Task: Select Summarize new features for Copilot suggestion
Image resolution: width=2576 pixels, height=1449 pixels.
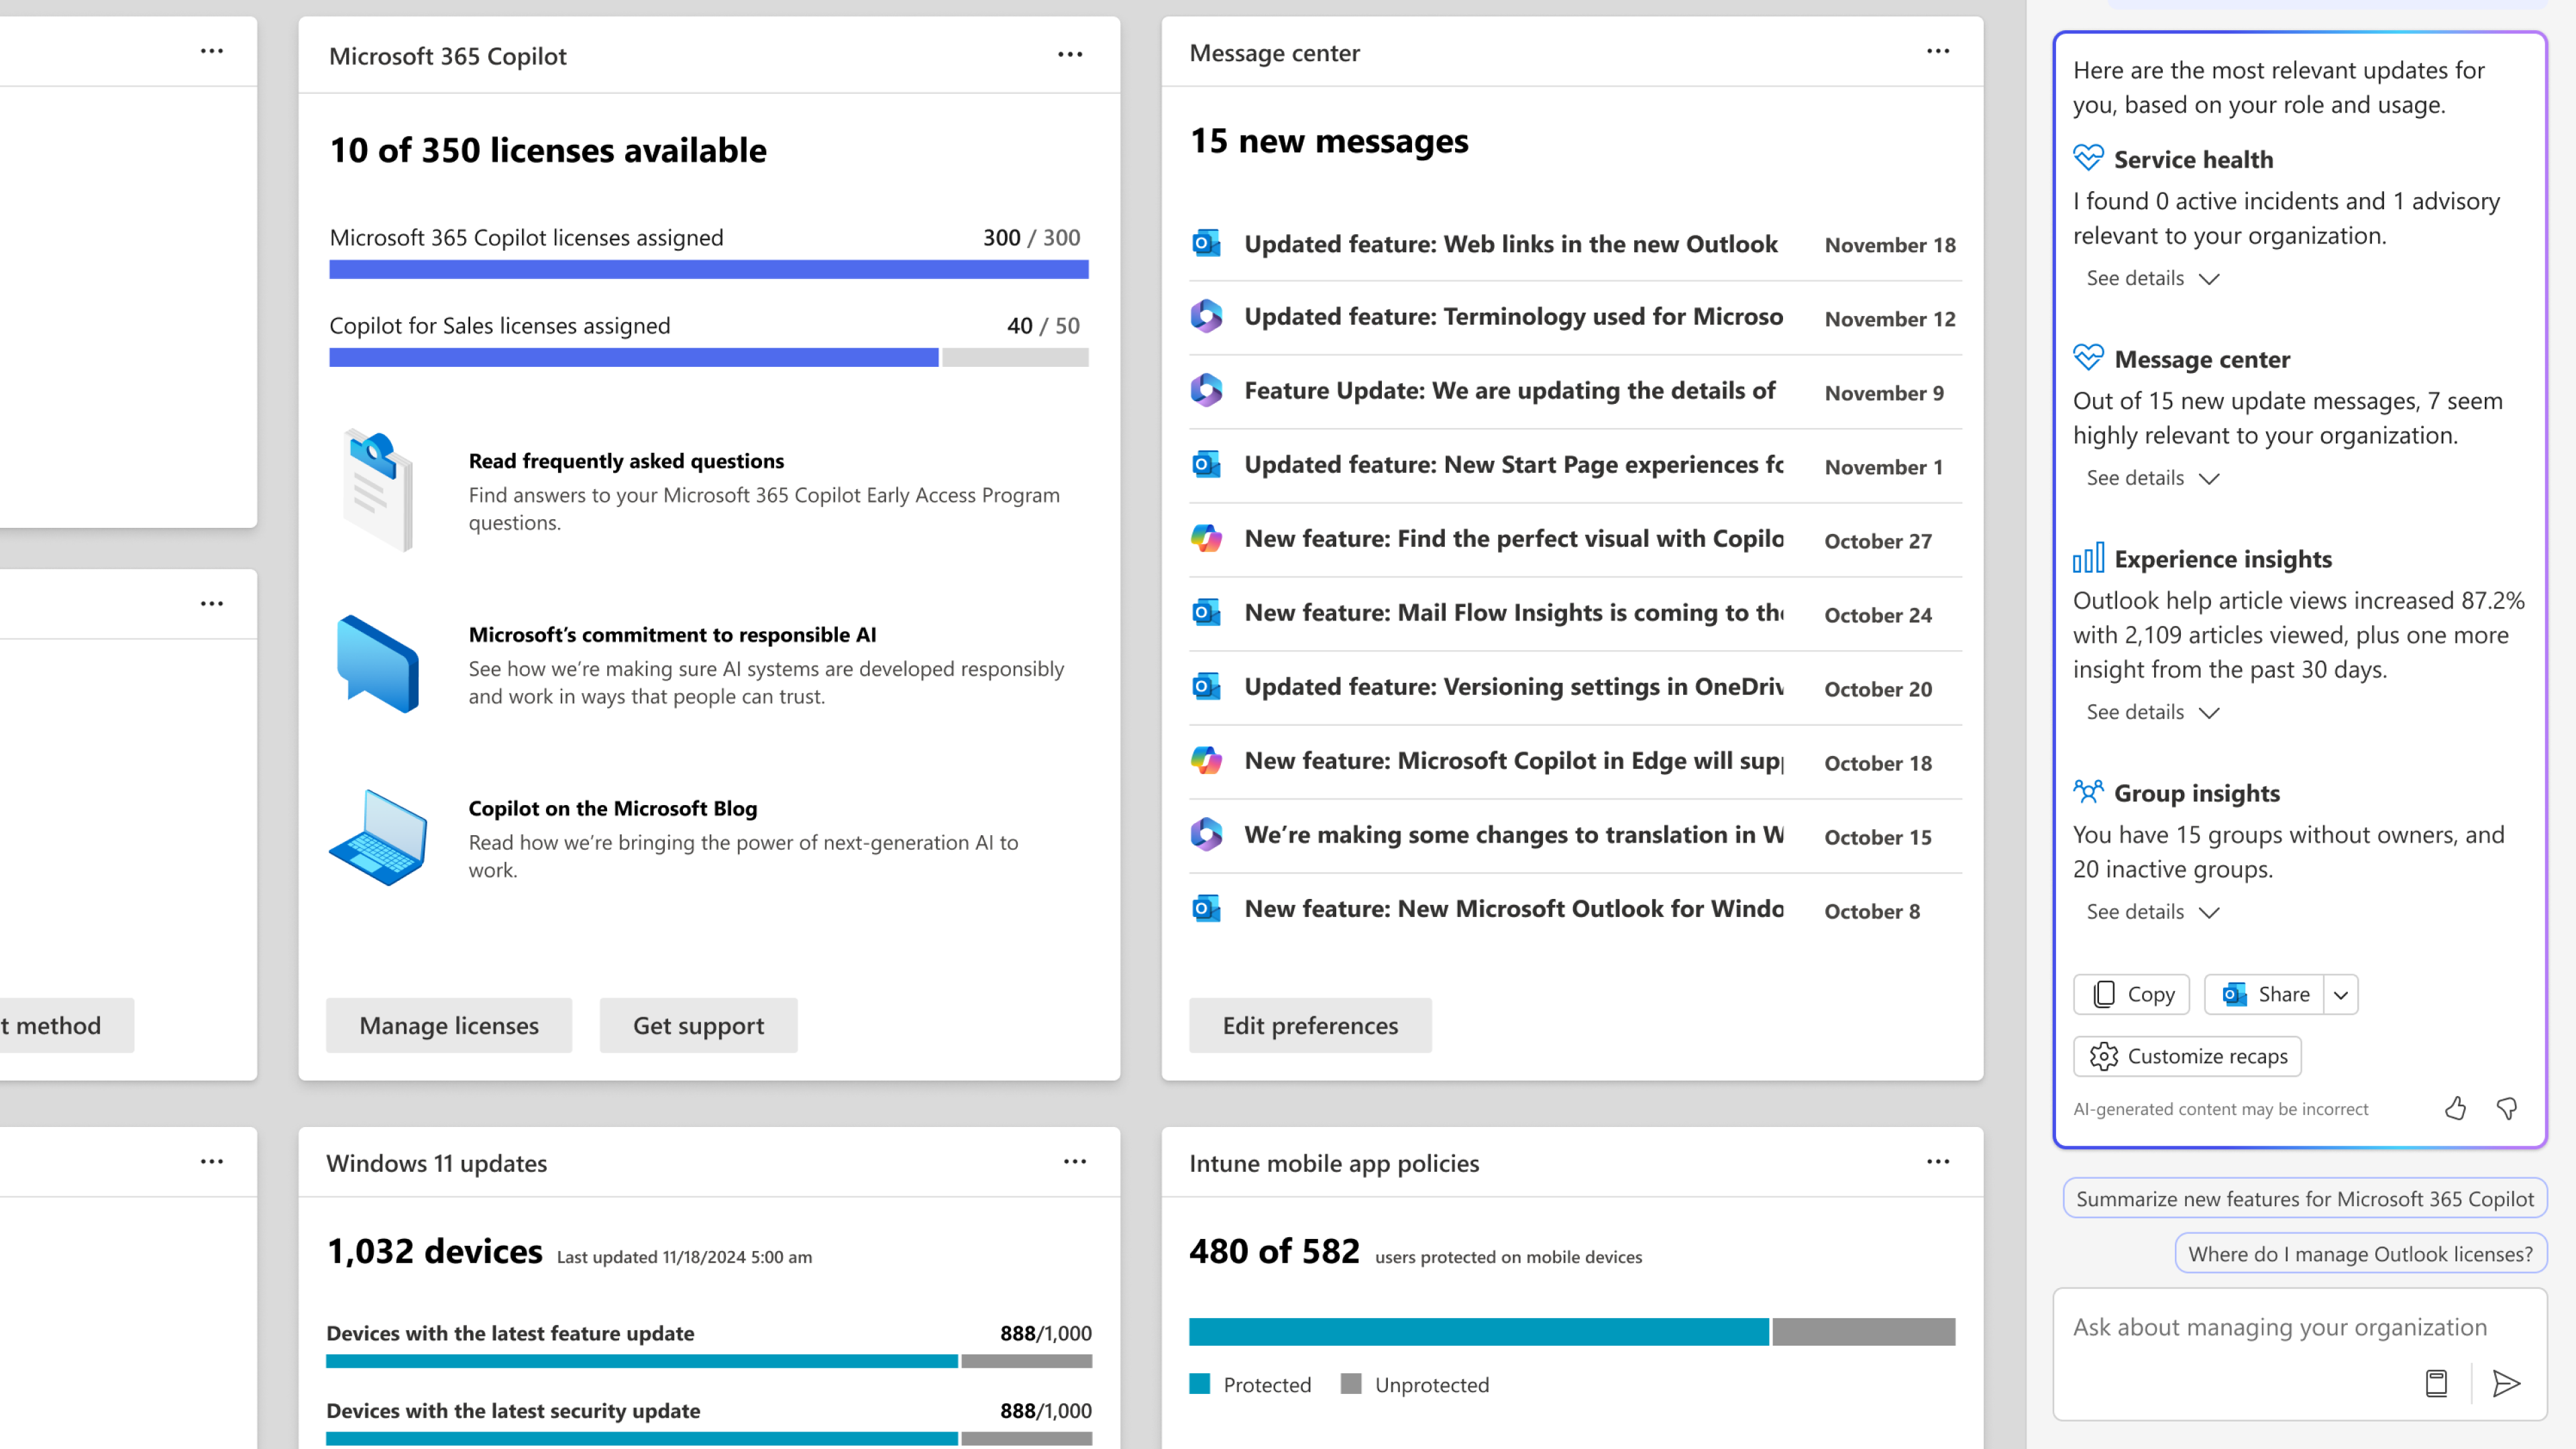Action: pos(2305,1198)
